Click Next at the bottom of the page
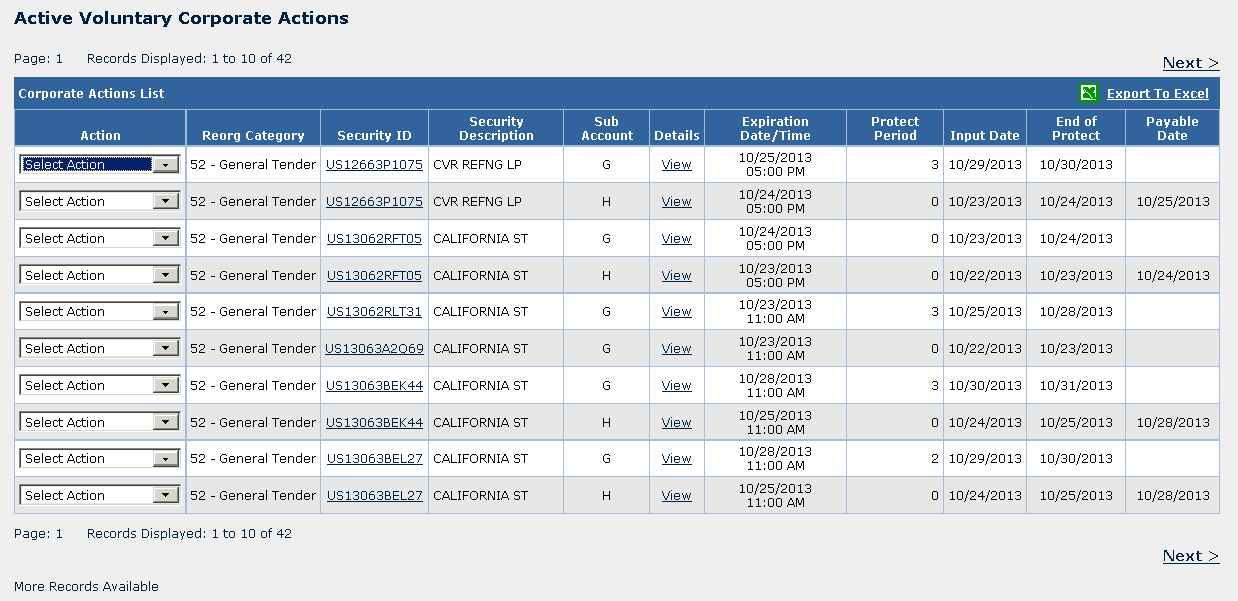This screenshot has height=601, width=1238. [x=1189, y=556]
